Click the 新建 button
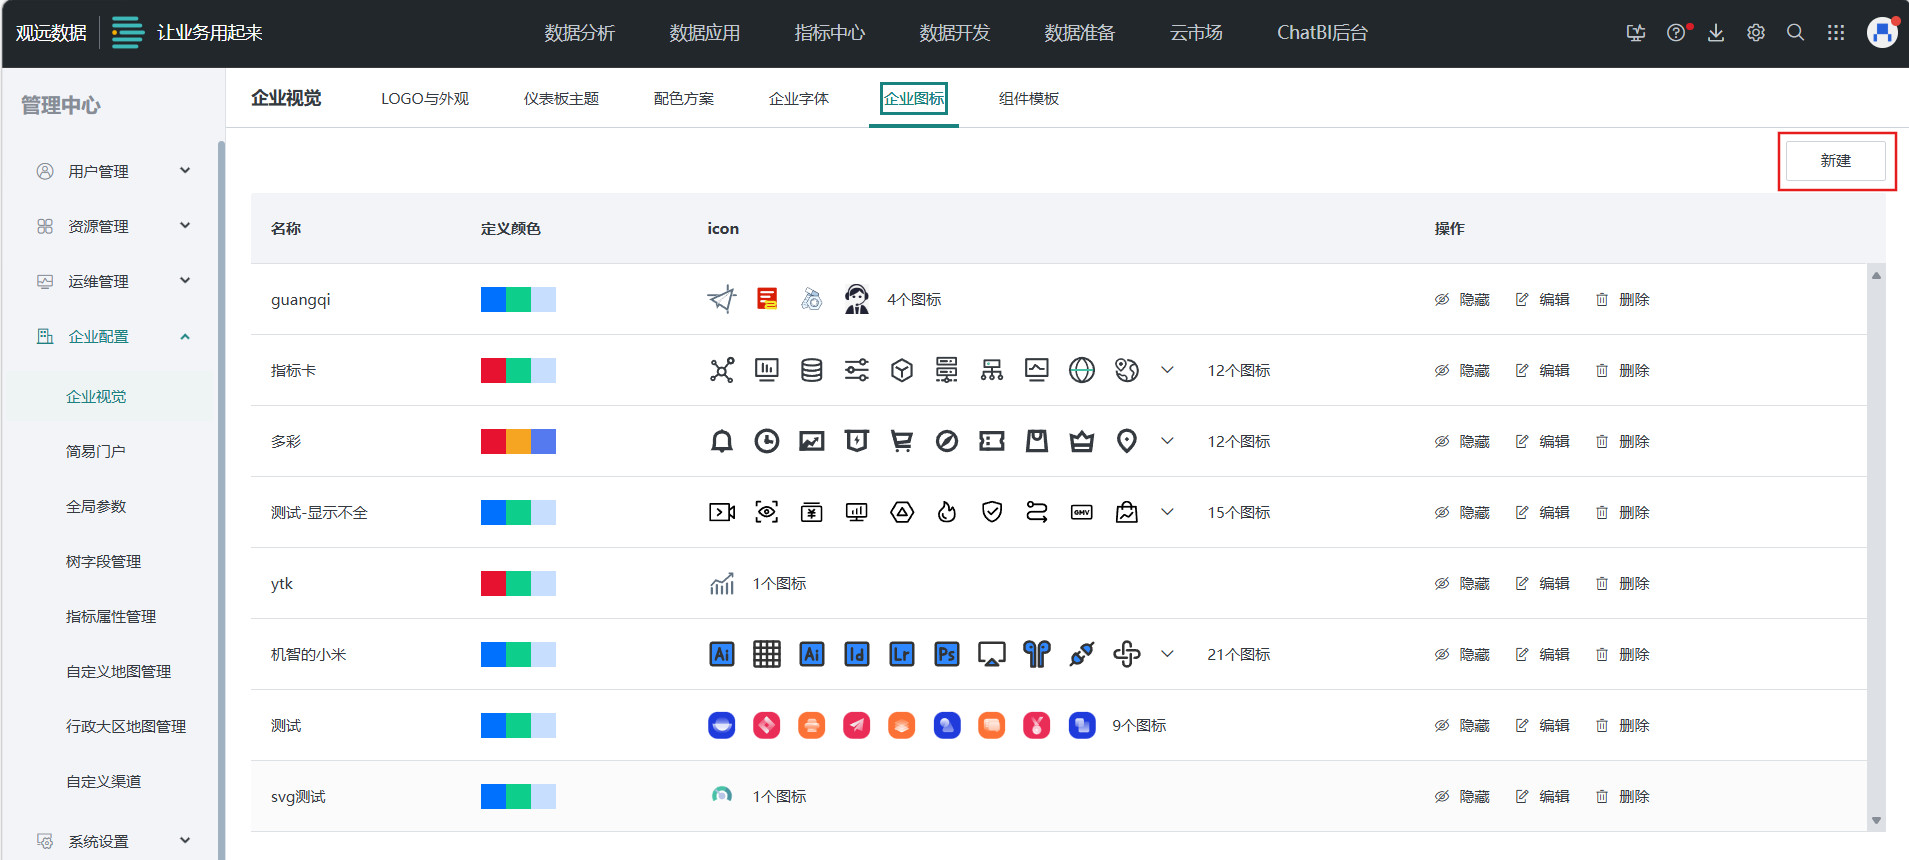 (x=1835, y=161)
